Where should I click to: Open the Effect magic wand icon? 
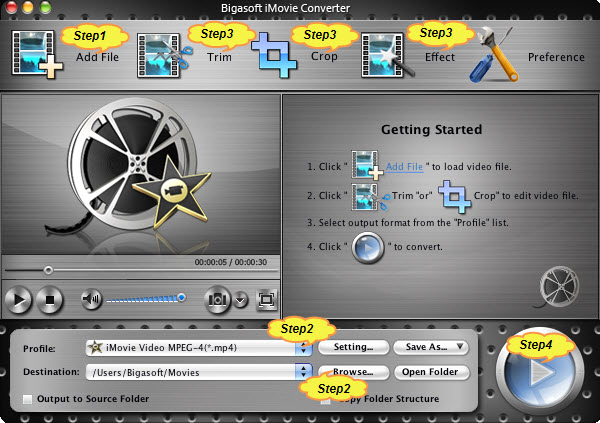387,56
